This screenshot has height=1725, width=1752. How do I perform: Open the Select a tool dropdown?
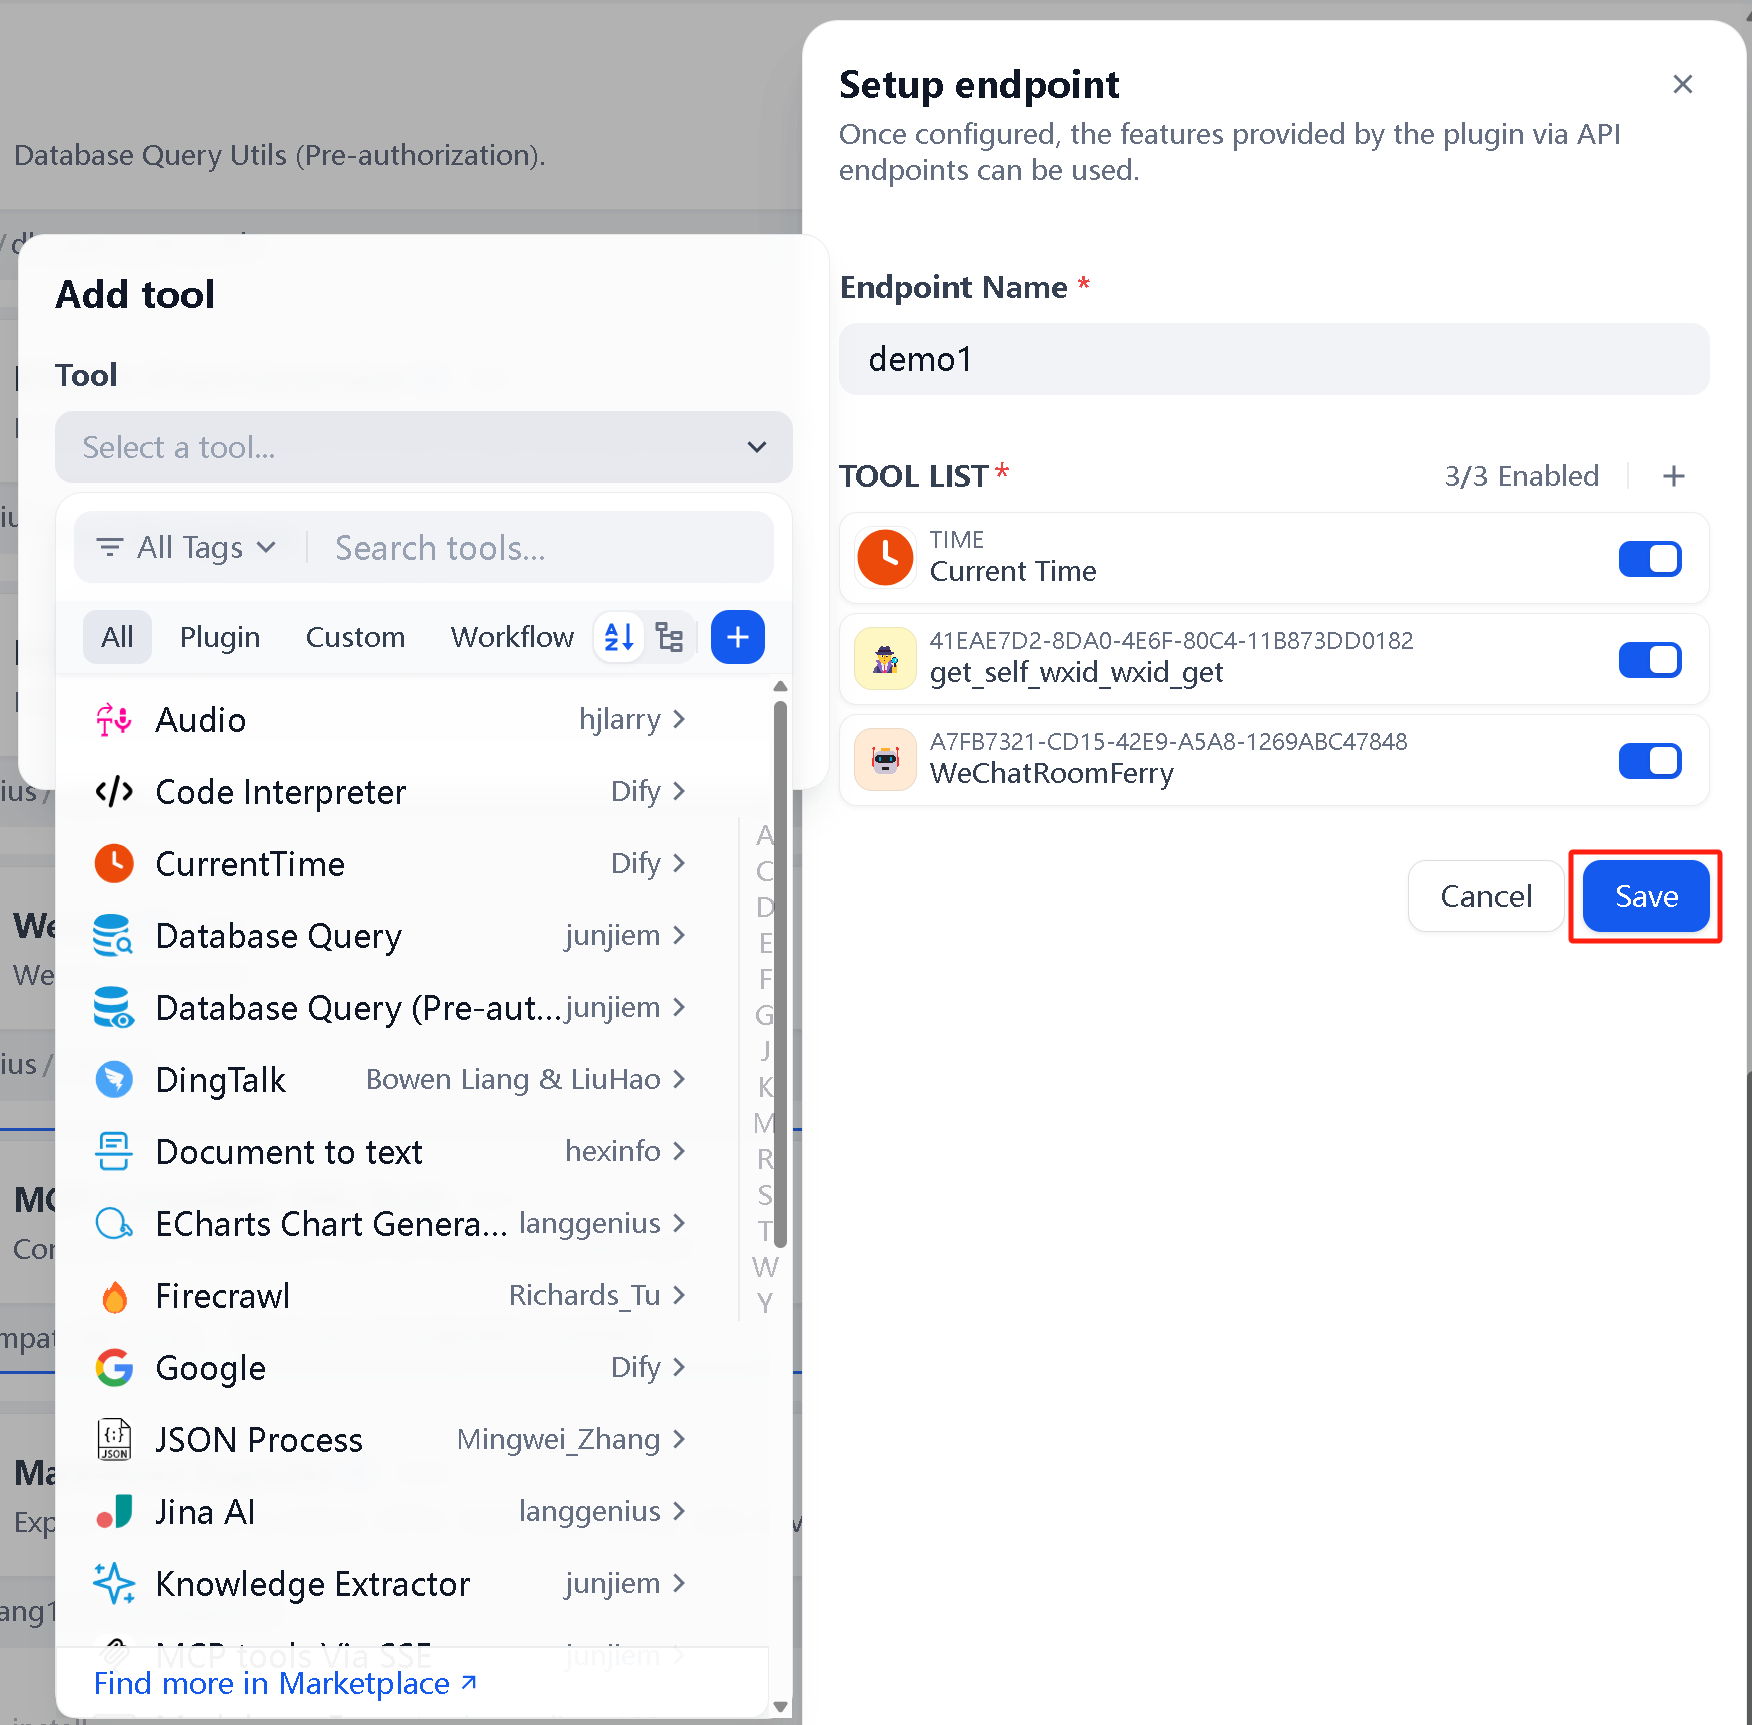[424, 447]
